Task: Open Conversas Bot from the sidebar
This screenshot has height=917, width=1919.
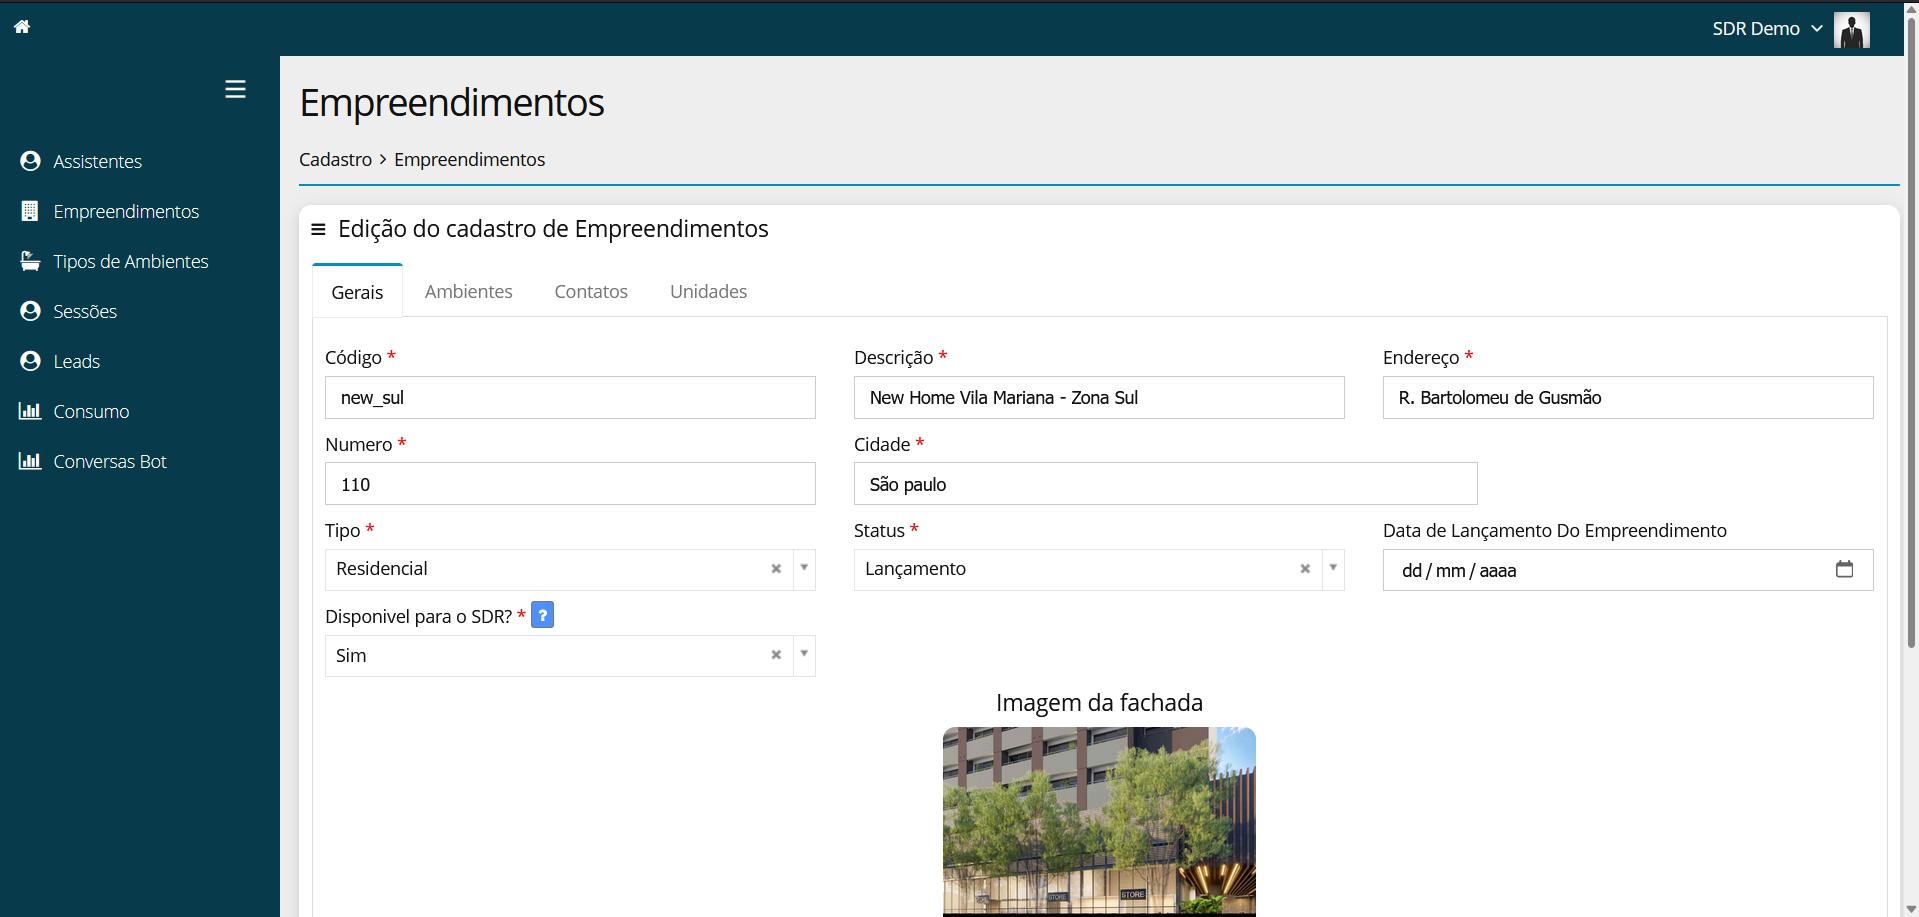Action: pos(109,461)
